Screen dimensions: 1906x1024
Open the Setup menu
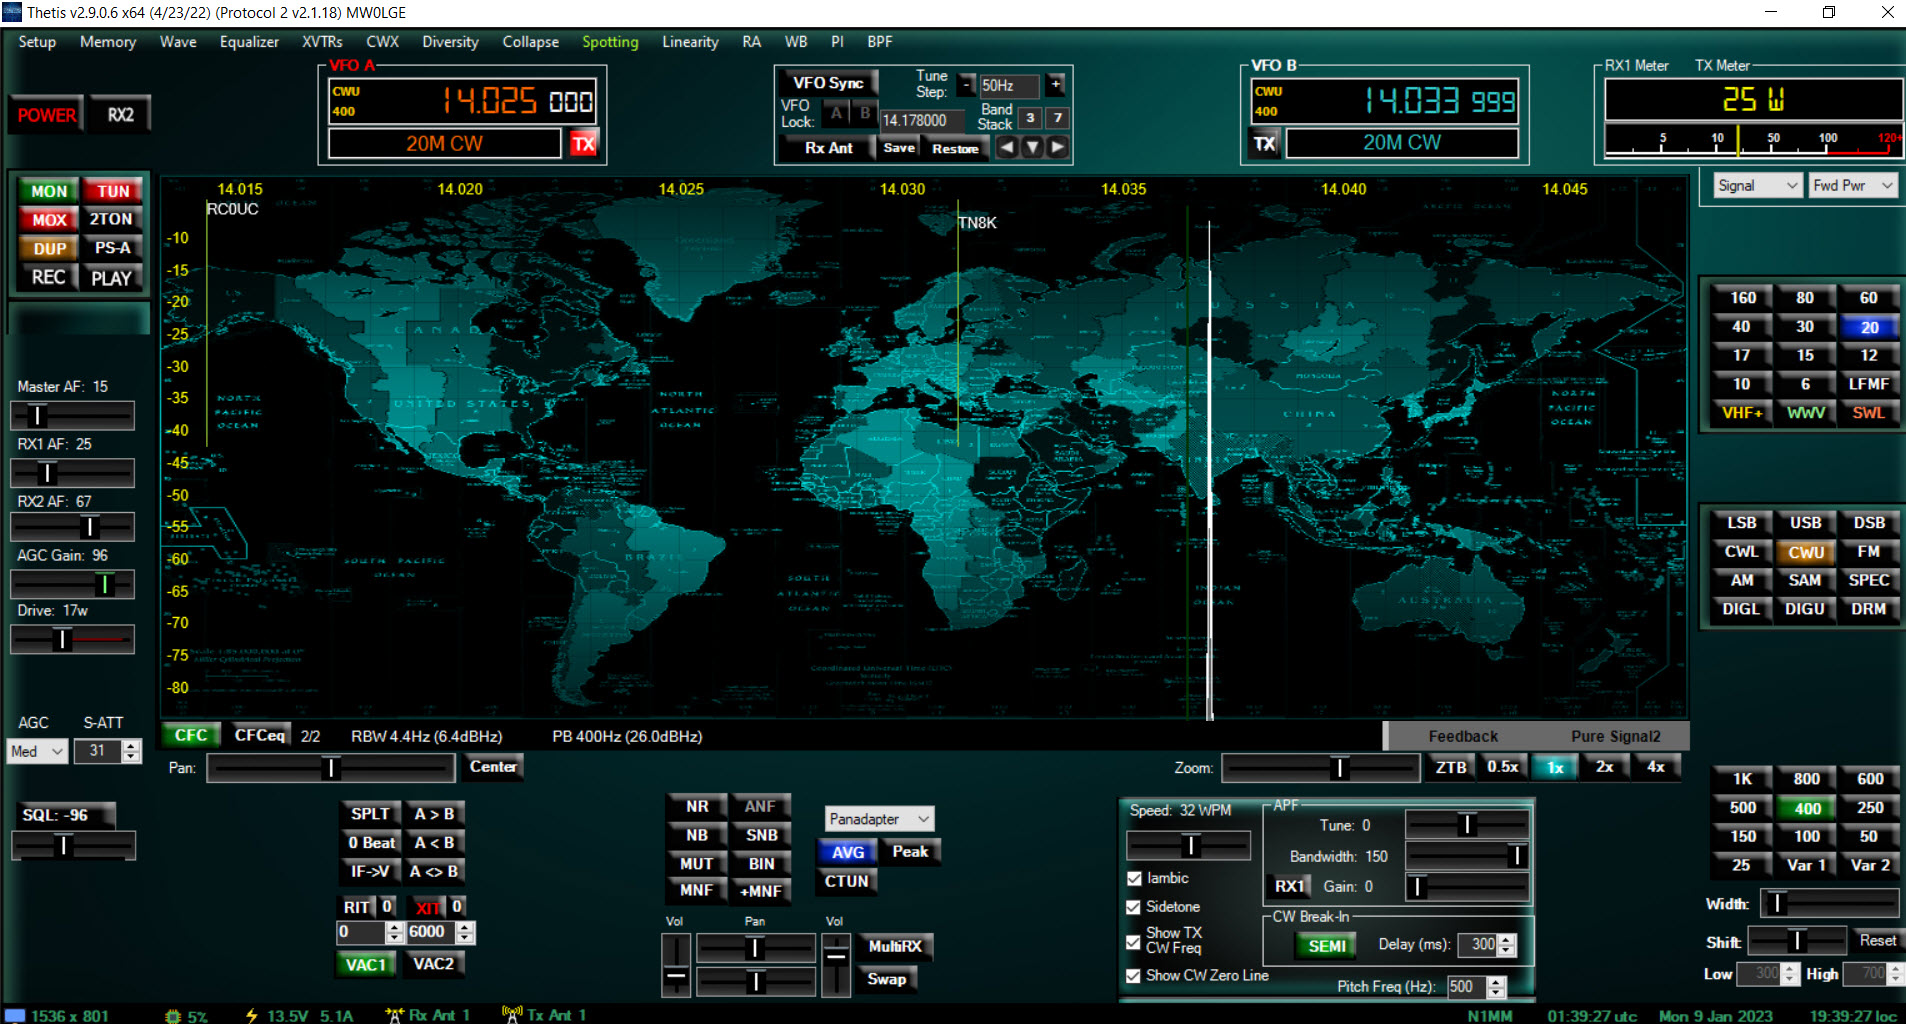(x=37, y=42)
